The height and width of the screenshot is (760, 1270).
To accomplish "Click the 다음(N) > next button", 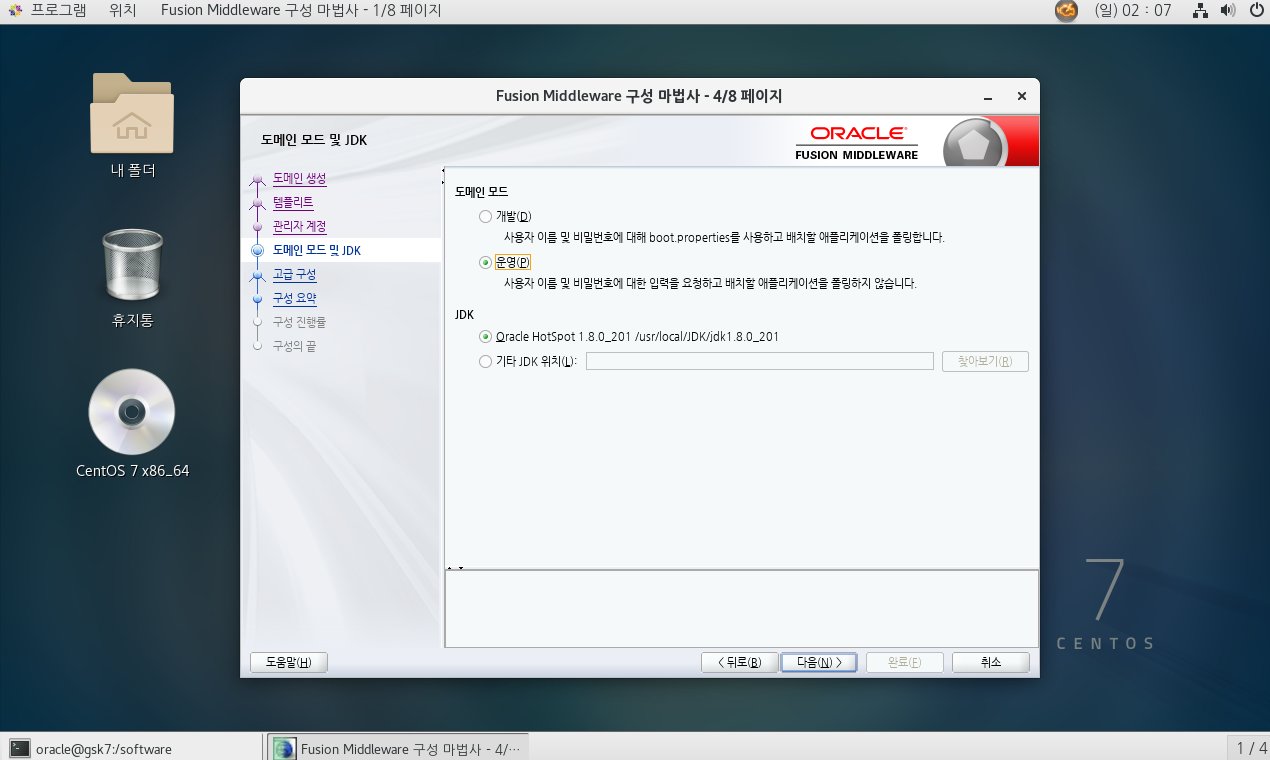I will pyautogui.click(x=818, y=662).
